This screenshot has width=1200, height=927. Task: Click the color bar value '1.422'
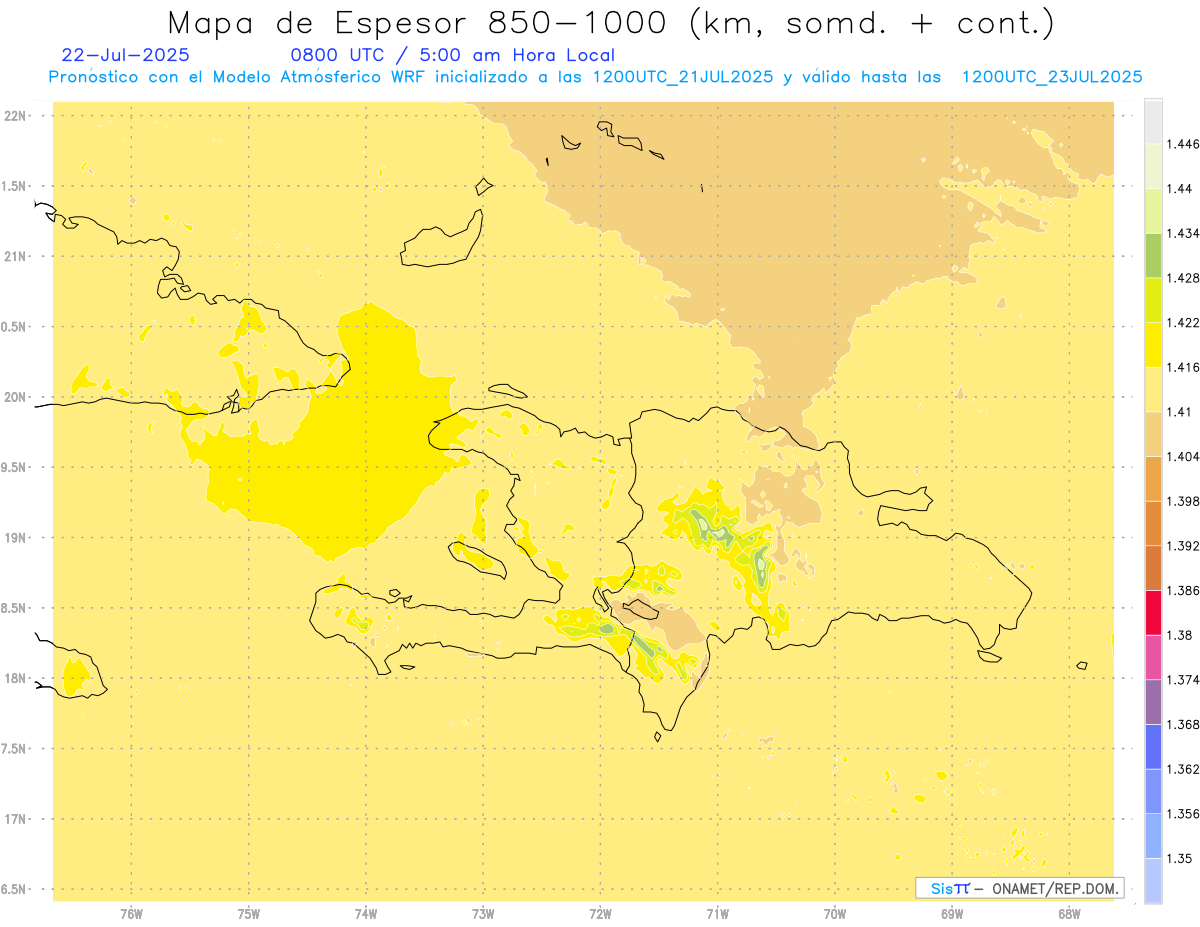(x=1185, y=322)
